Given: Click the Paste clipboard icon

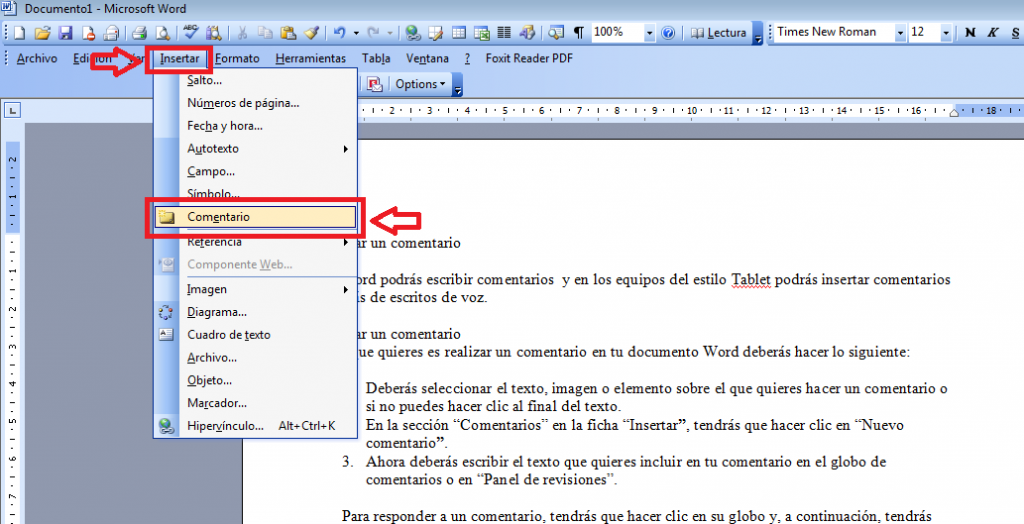Looking at the screenshot, I should point(289,32).
